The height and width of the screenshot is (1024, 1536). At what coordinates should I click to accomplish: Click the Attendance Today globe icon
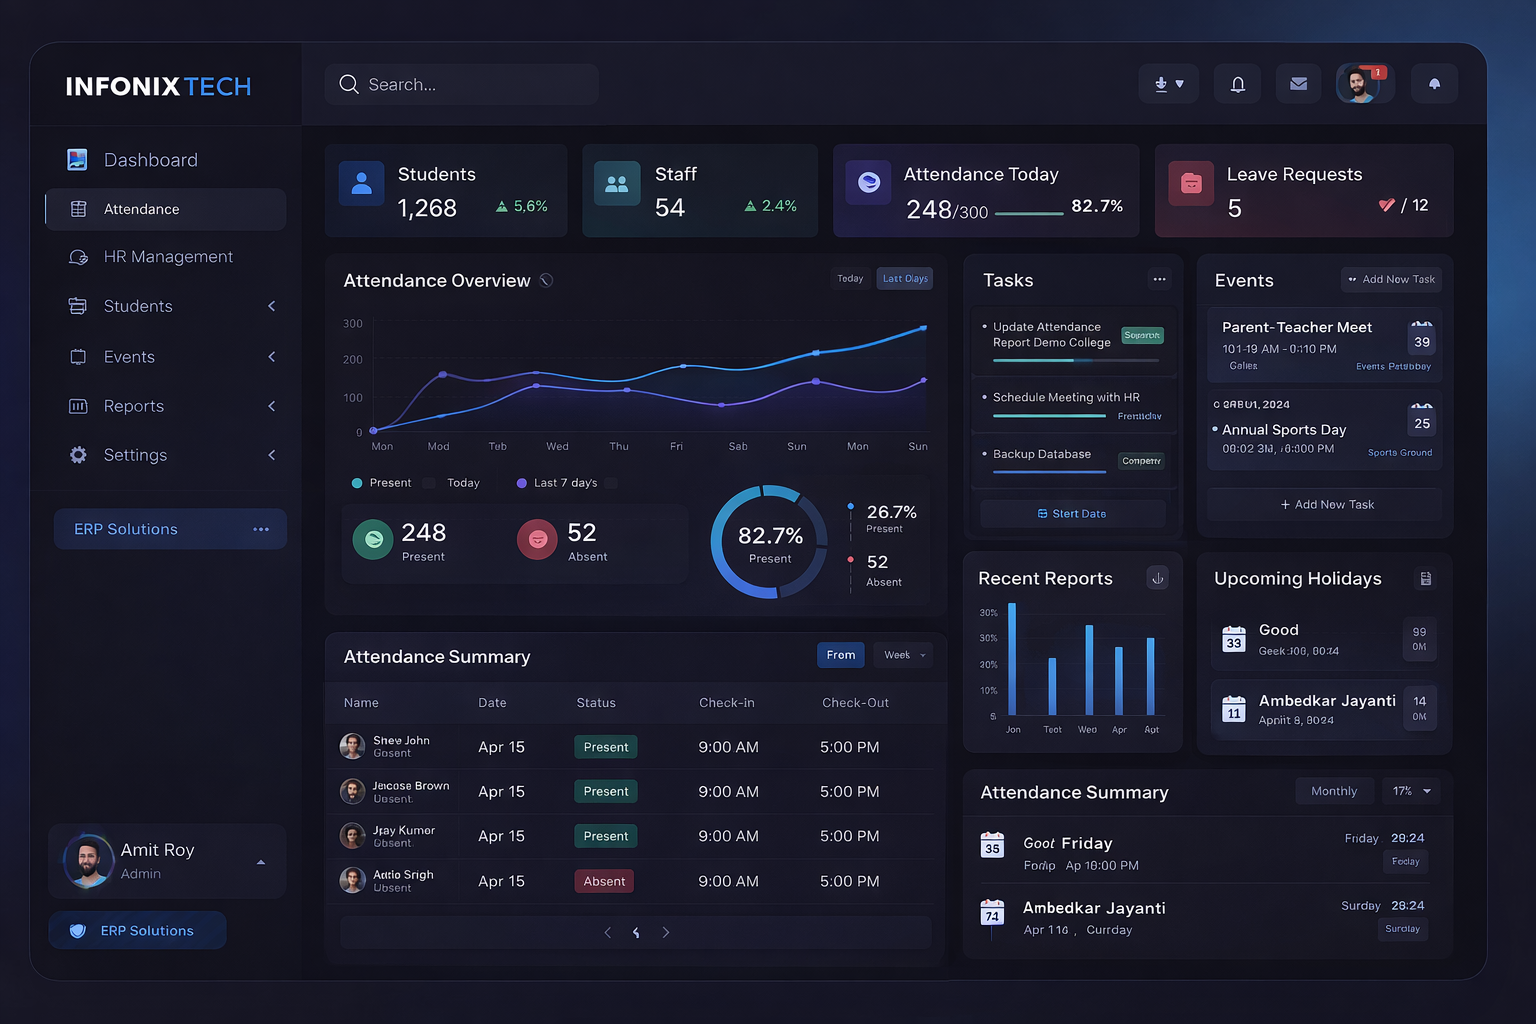869,182
